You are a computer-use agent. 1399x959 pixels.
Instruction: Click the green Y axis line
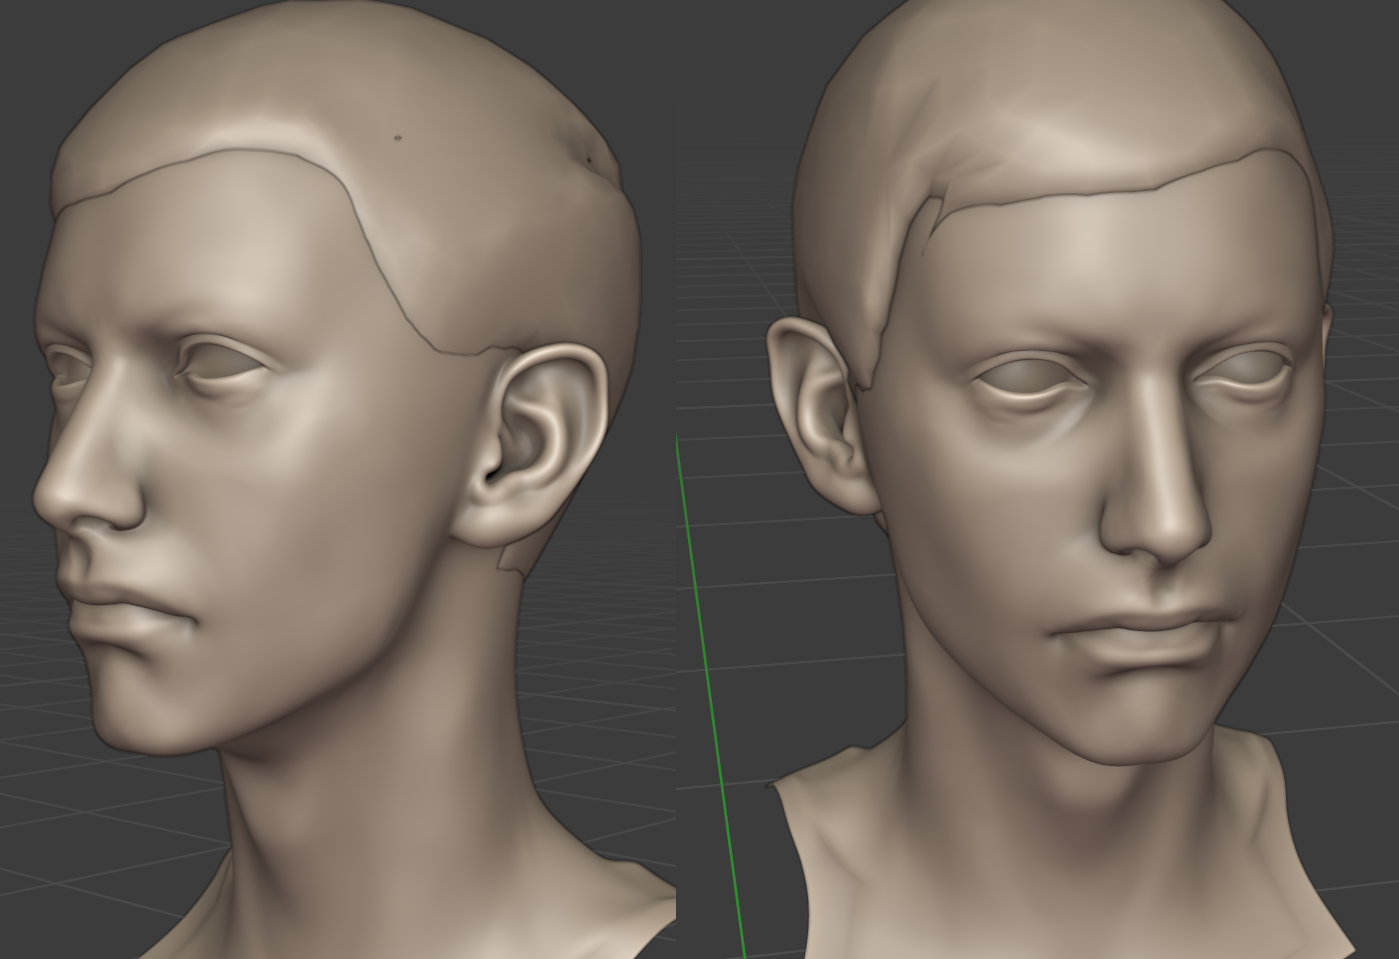coord(710,700)
